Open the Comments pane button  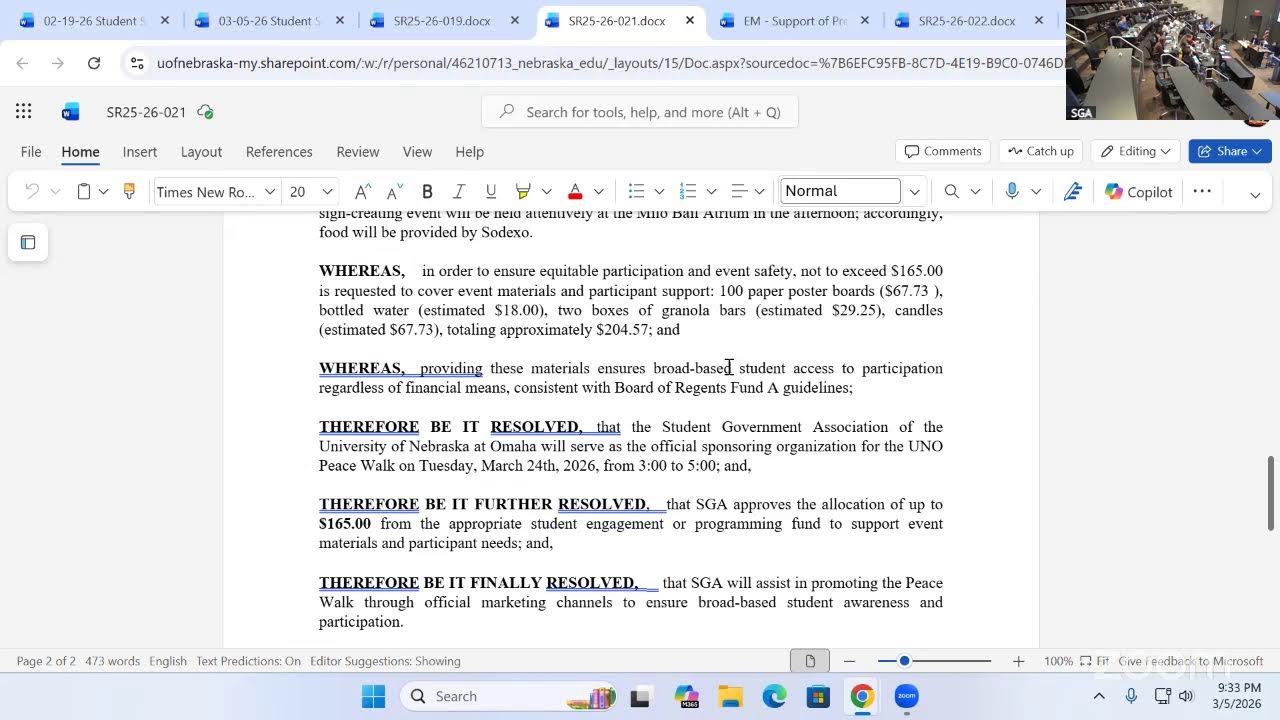coord(943,151)
